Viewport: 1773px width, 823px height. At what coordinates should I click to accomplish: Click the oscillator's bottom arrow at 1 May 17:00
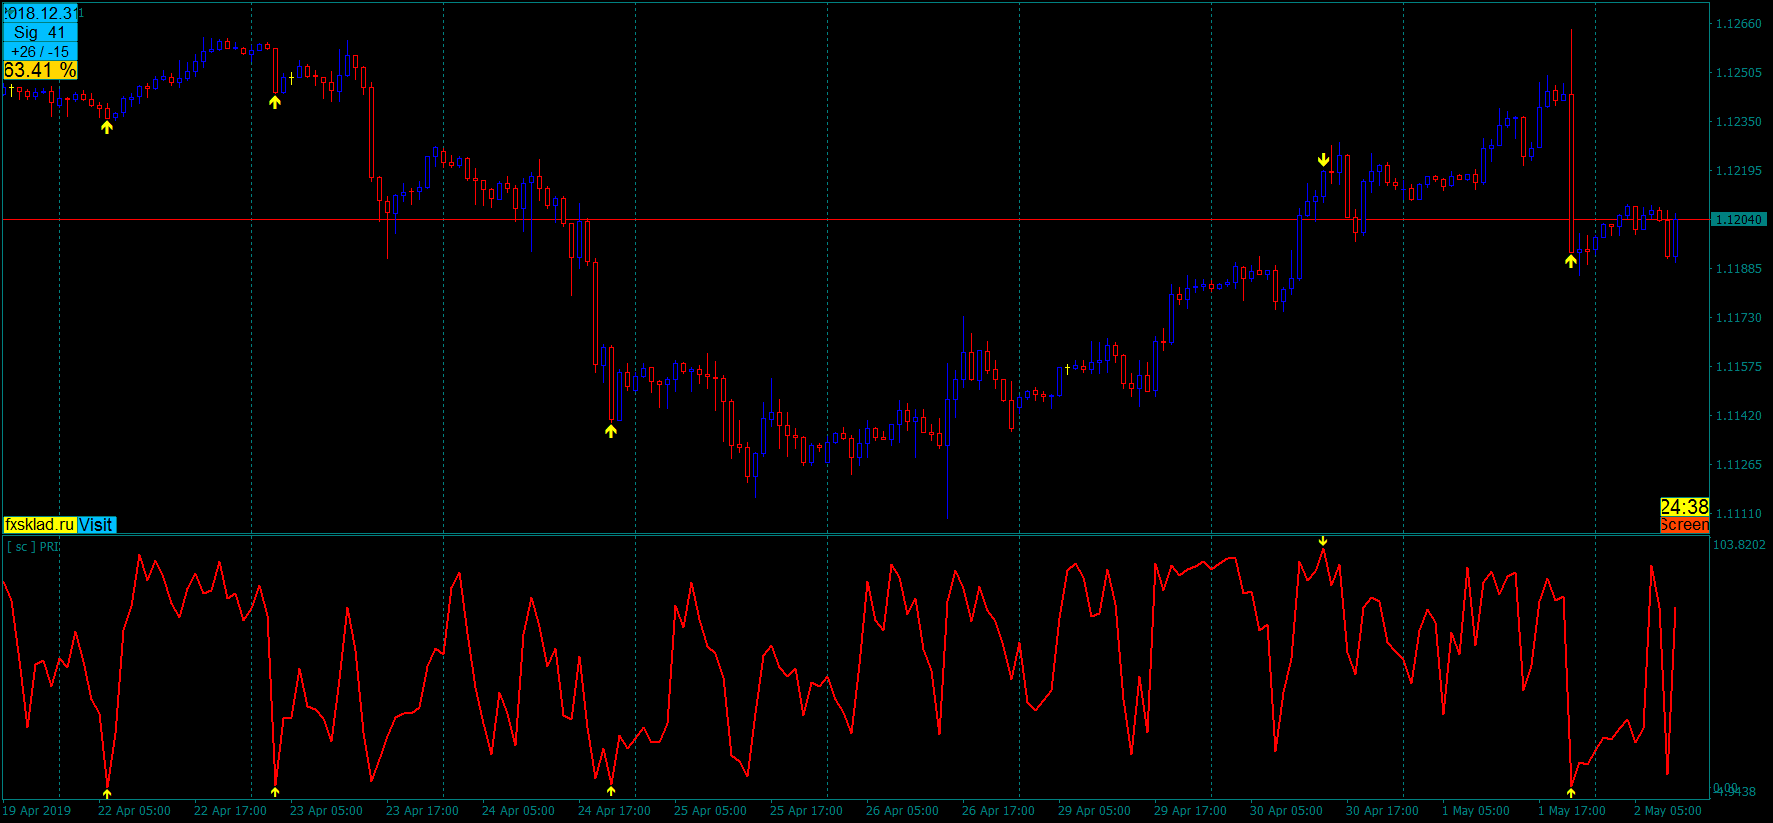click(x=1571, y=793)
